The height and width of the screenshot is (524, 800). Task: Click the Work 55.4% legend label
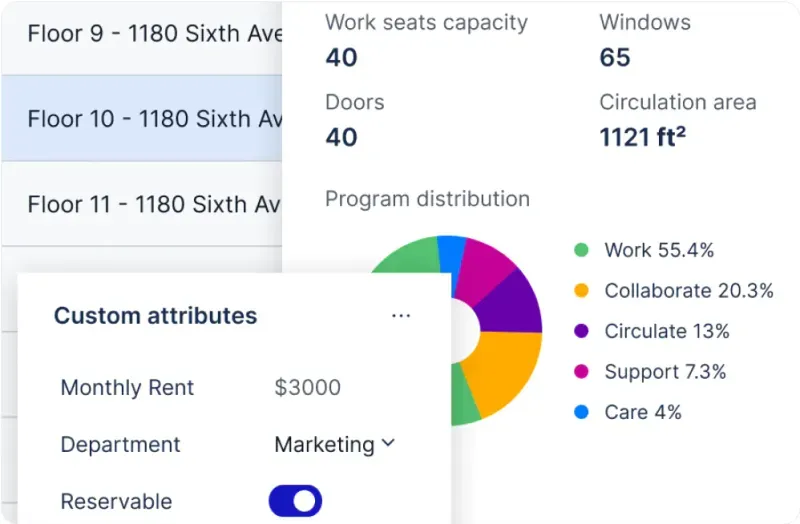point(659,251)
